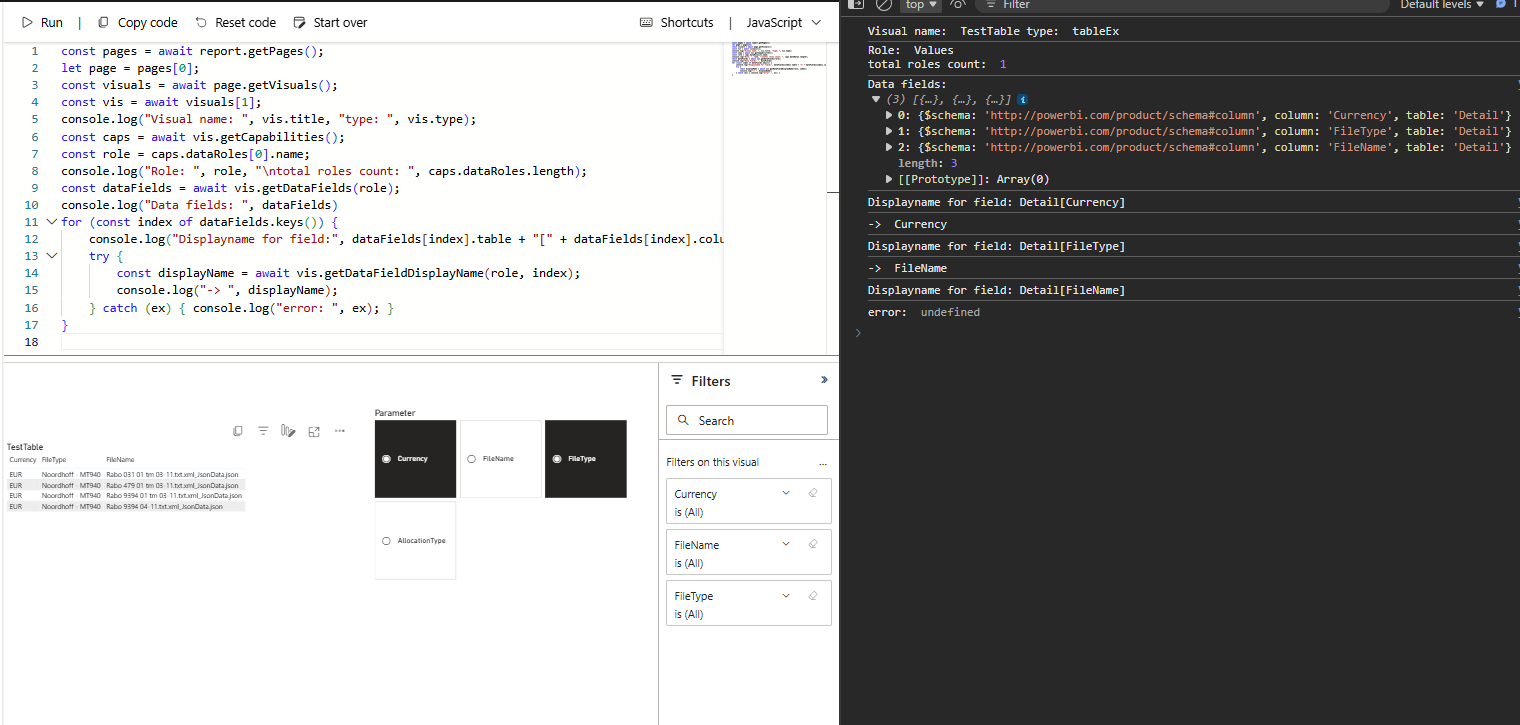Expand the FileType filter card chevron

786,595
